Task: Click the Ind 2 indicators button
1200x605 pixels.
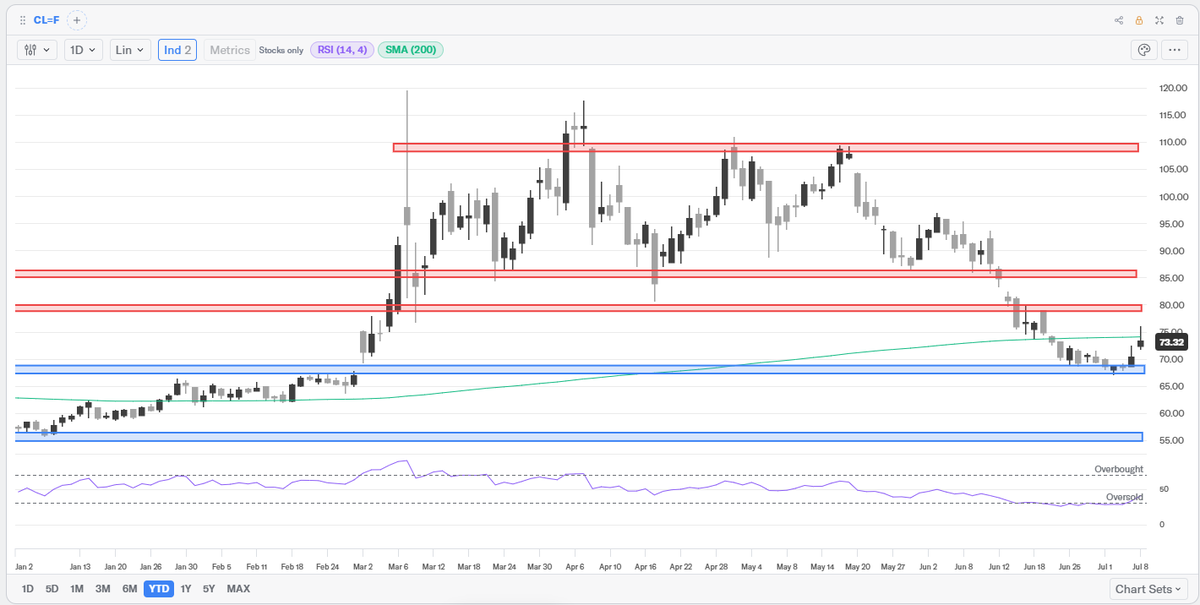Action: [x=178, y=50]
